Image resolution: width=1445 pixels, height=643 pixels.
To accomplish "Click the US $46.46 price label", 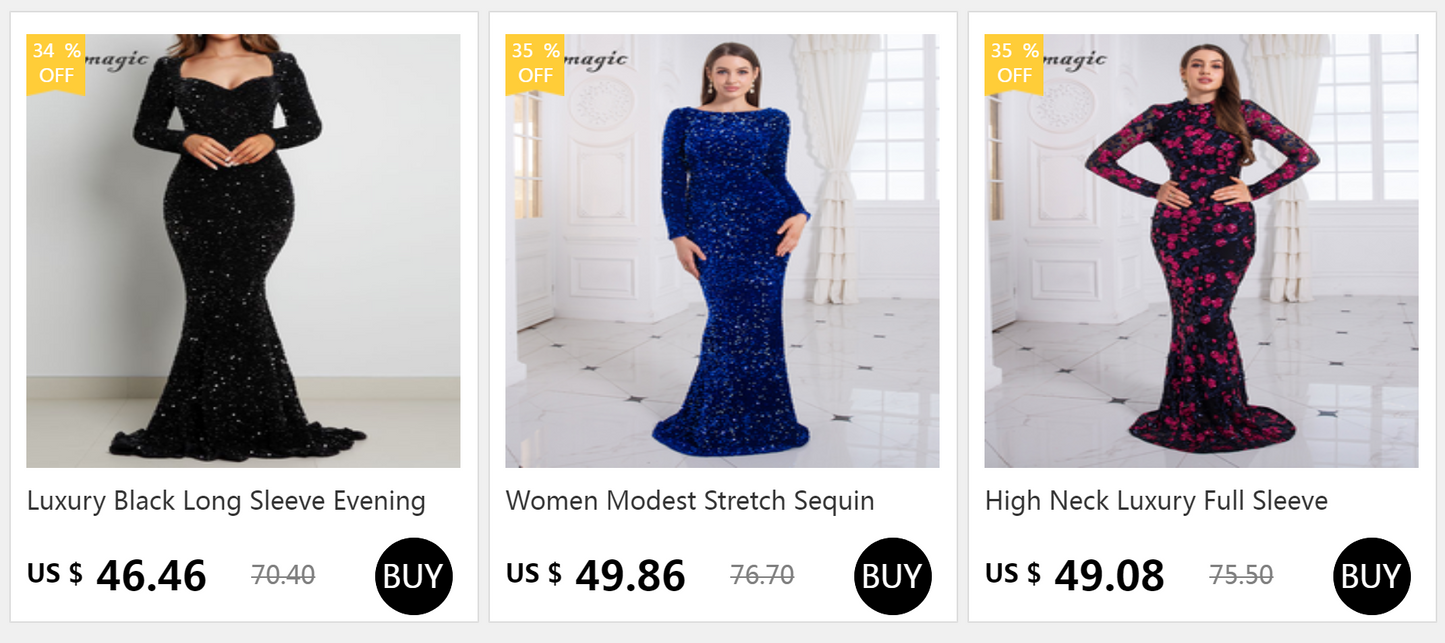I will coord(117,575).
